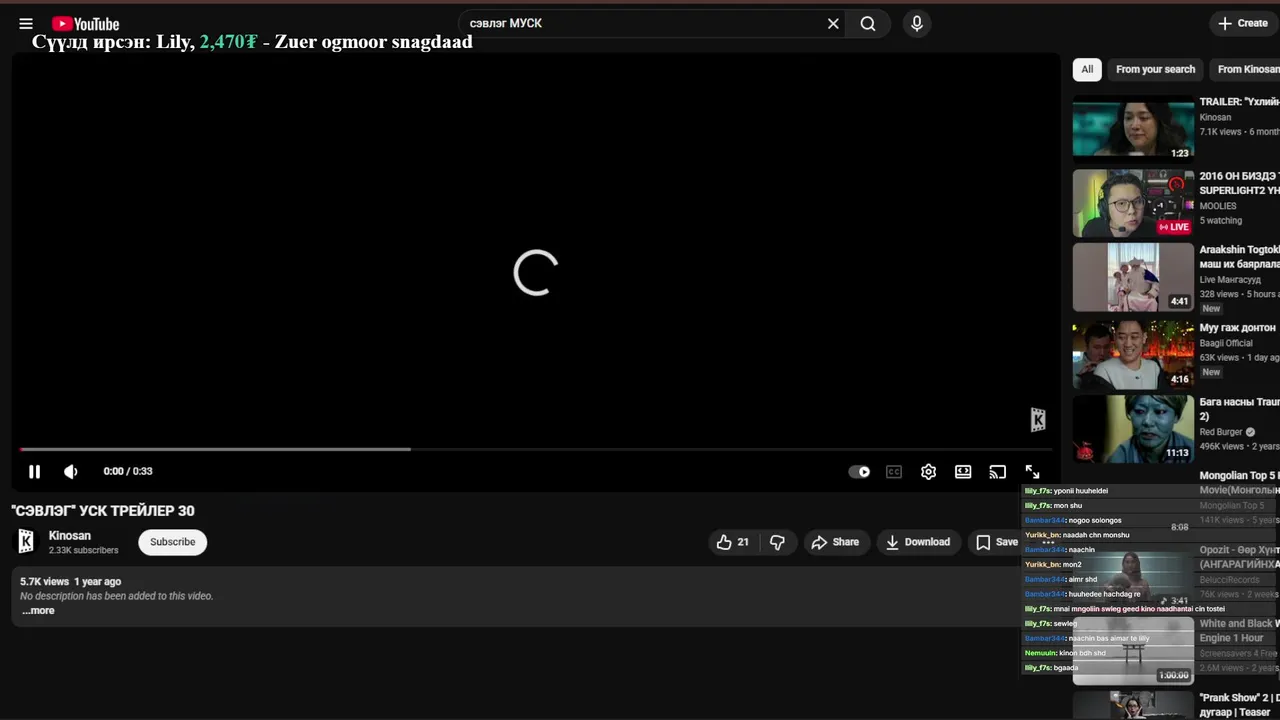
Task: Mute the video volume
Action: click(x=71, y=472)
